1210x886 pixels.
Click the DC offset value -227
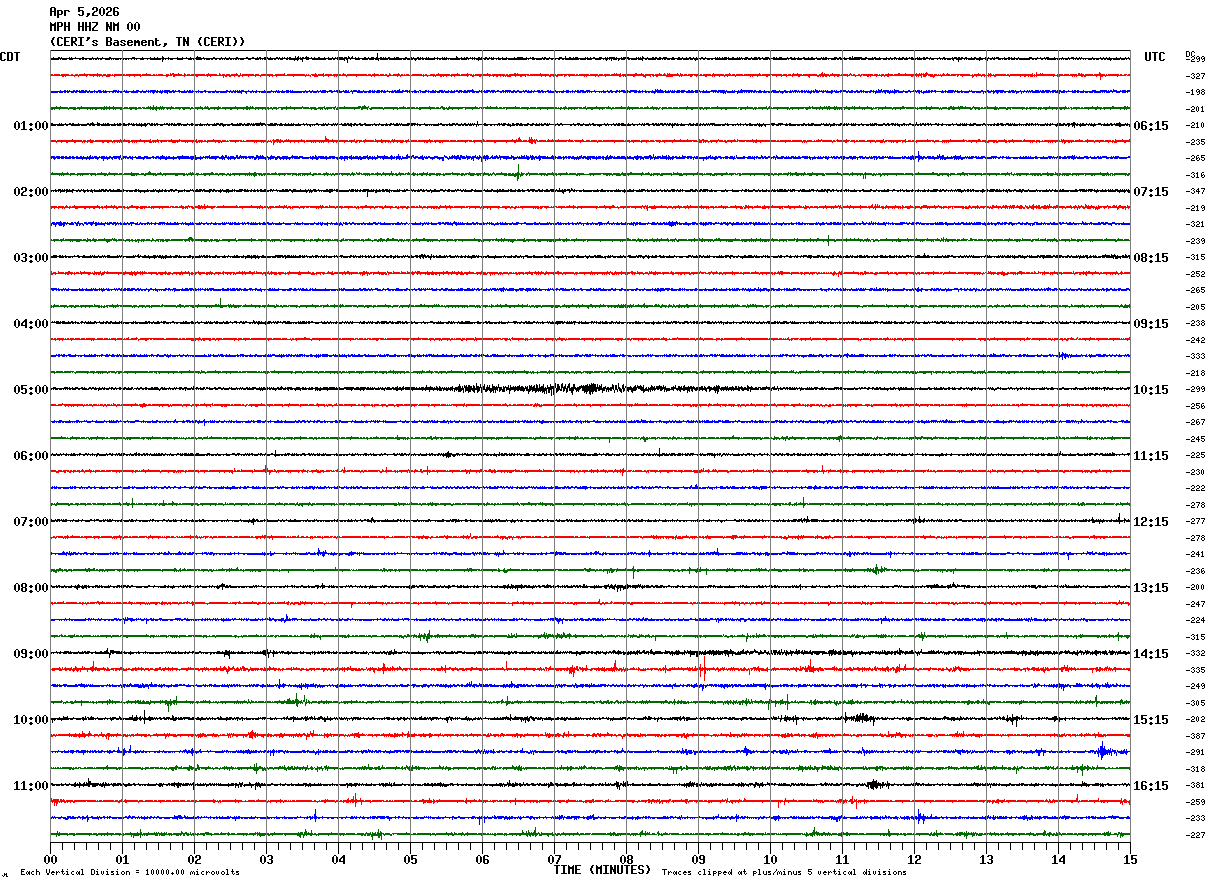coord(1195,835)
